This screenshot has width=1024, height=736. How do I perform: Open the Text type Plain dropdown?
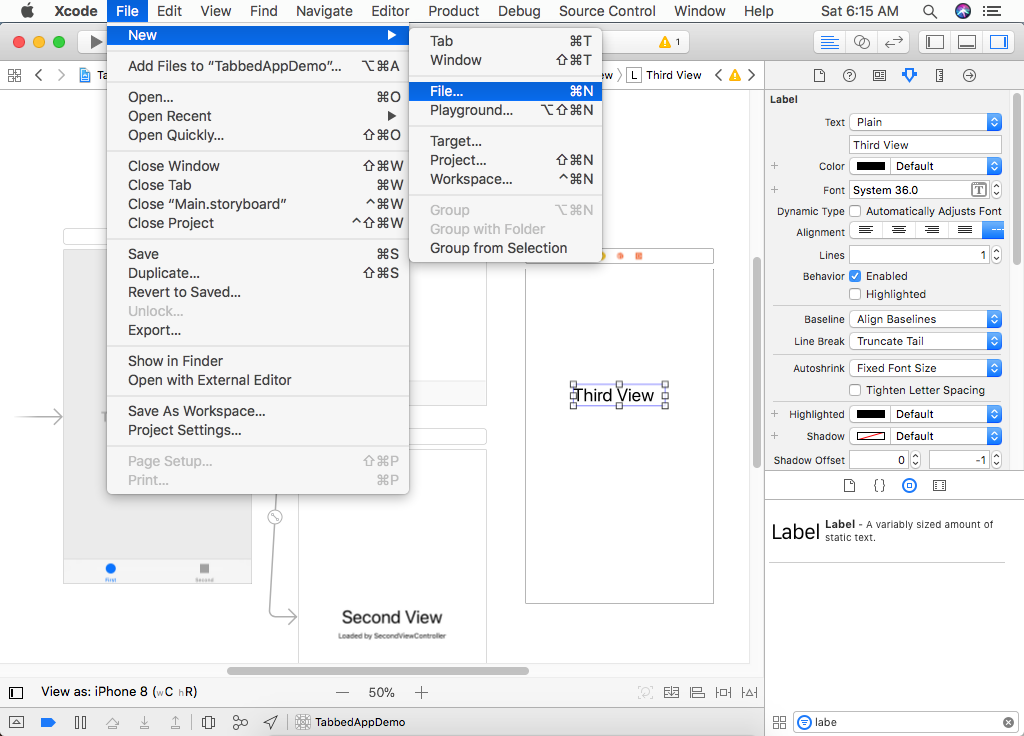coord(925,122)
